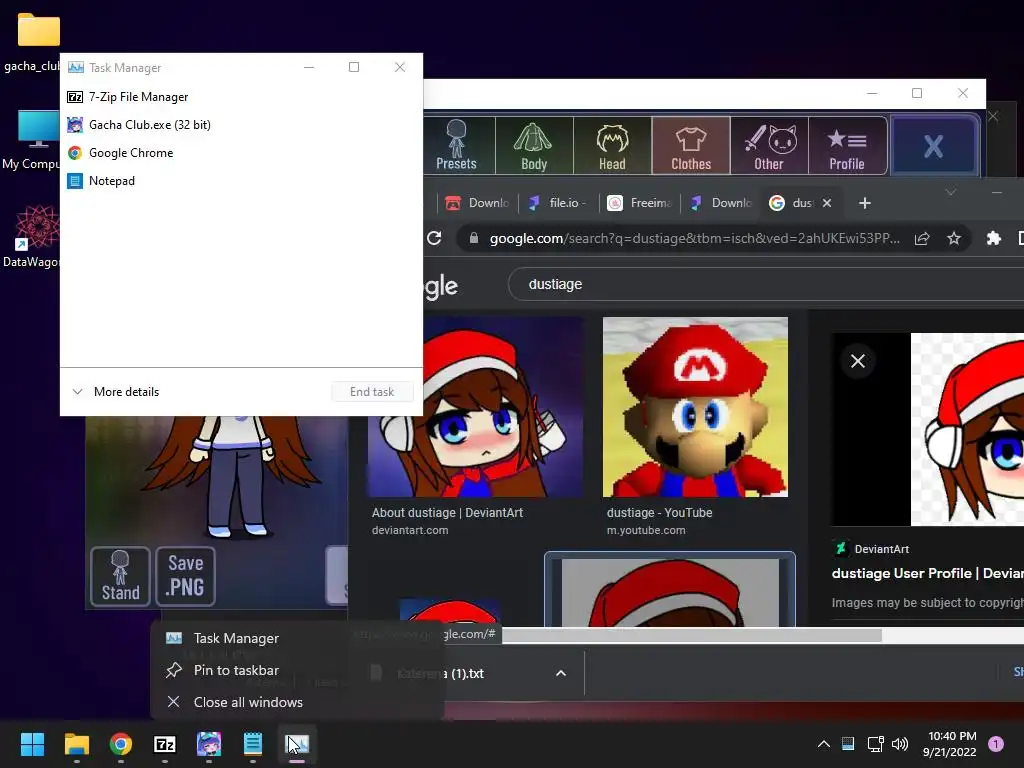Select Google Chrome in Task Manager list
This screenshot has height=768, width=1024.
(x=241, y=153)
